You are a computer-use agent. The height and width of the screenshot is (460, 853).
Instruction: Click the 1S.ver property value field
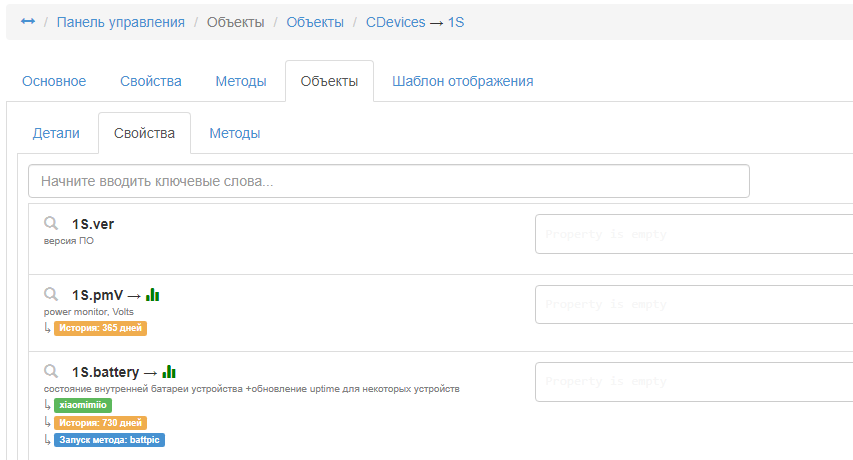coord(694,234)
